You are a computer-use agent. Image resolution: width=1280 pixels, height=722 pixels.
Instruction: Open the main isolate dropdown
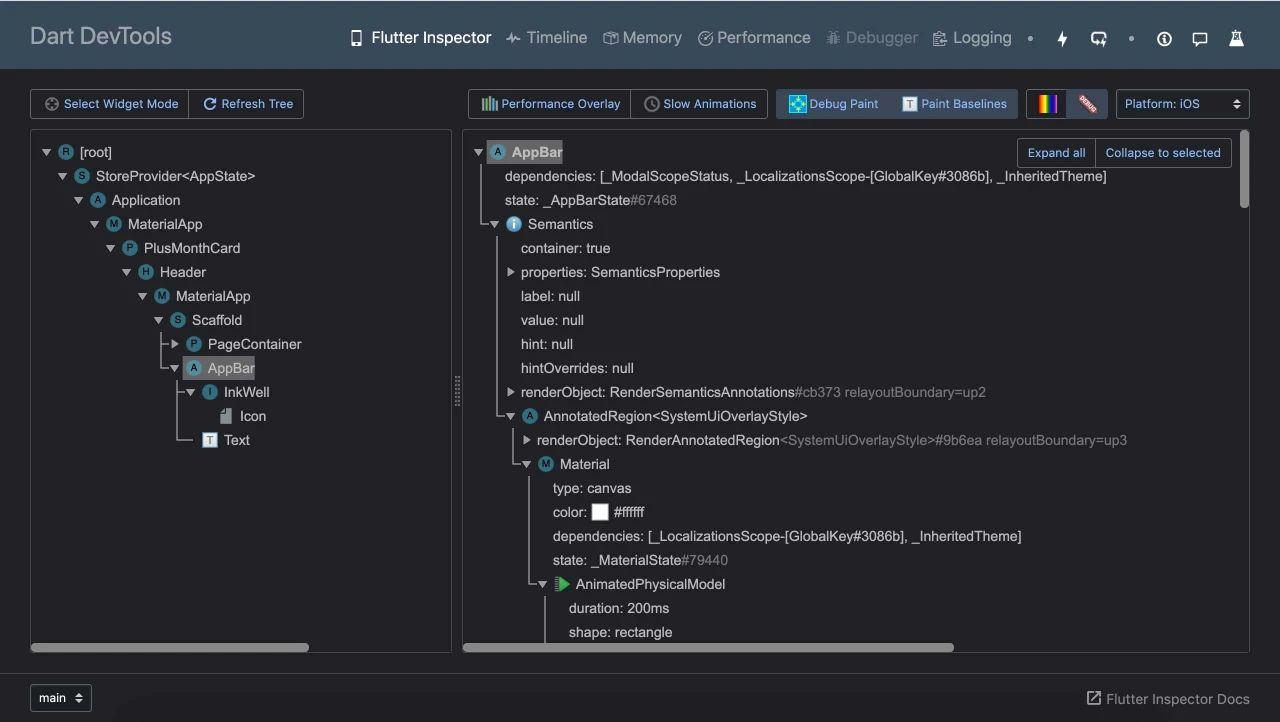(61, 698)
